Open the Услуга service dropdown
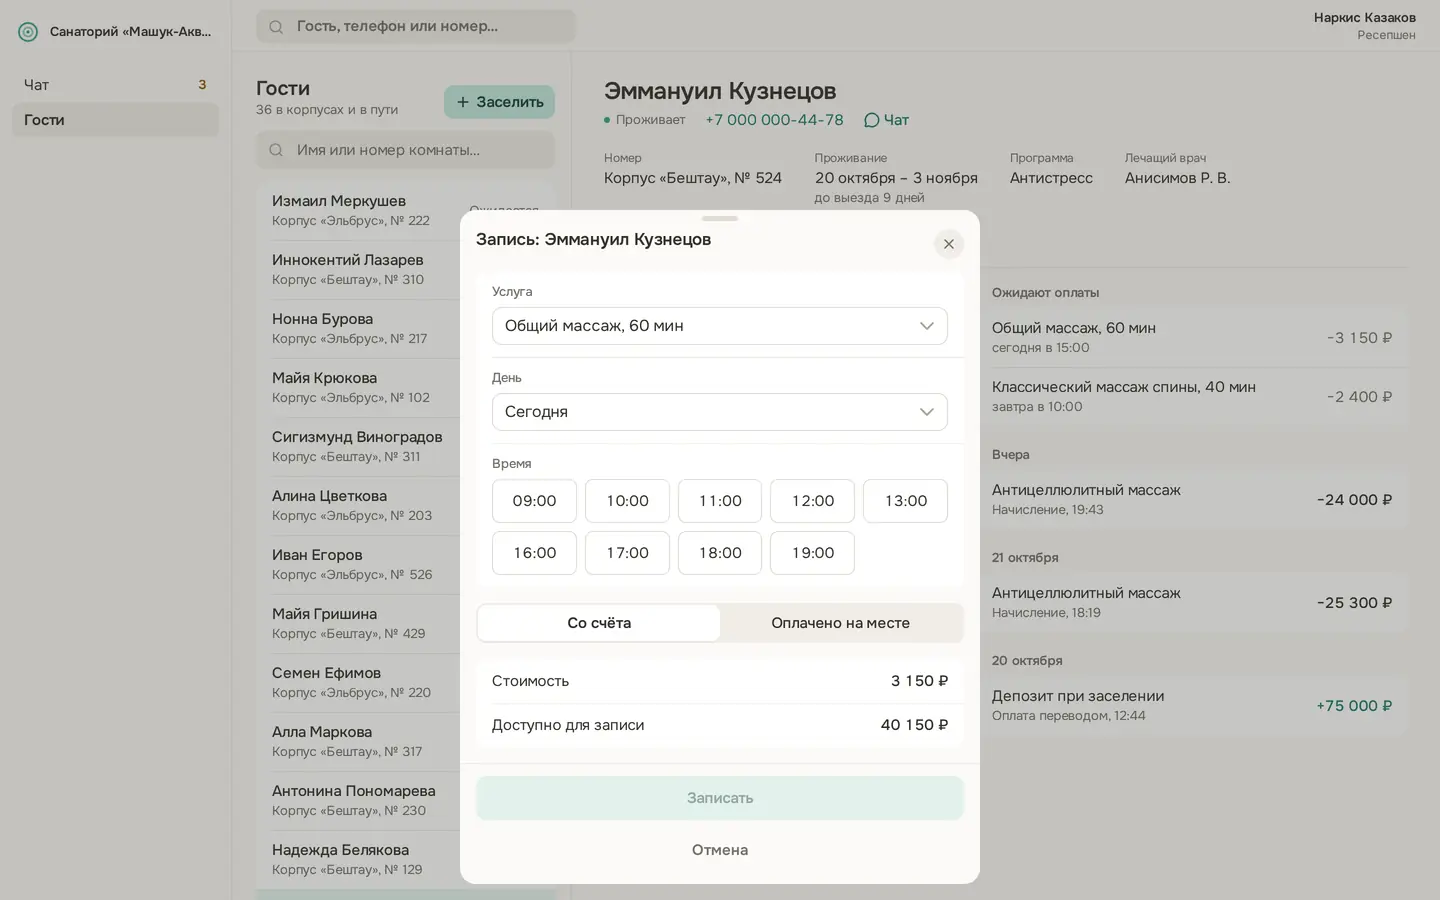 click(x=720, y=326)
